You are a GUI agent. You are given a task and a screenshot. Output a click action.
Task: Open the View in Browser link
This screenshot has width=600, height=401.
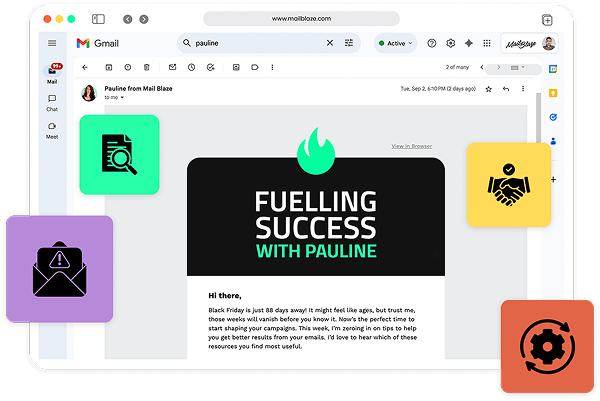[411, 146]
